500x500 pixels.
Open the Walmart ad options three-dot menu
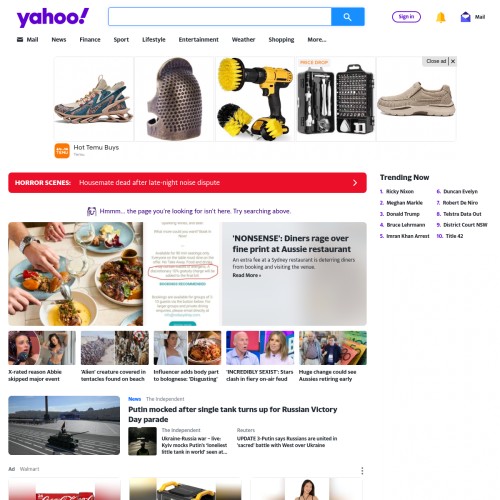click(x=362, y=471)
